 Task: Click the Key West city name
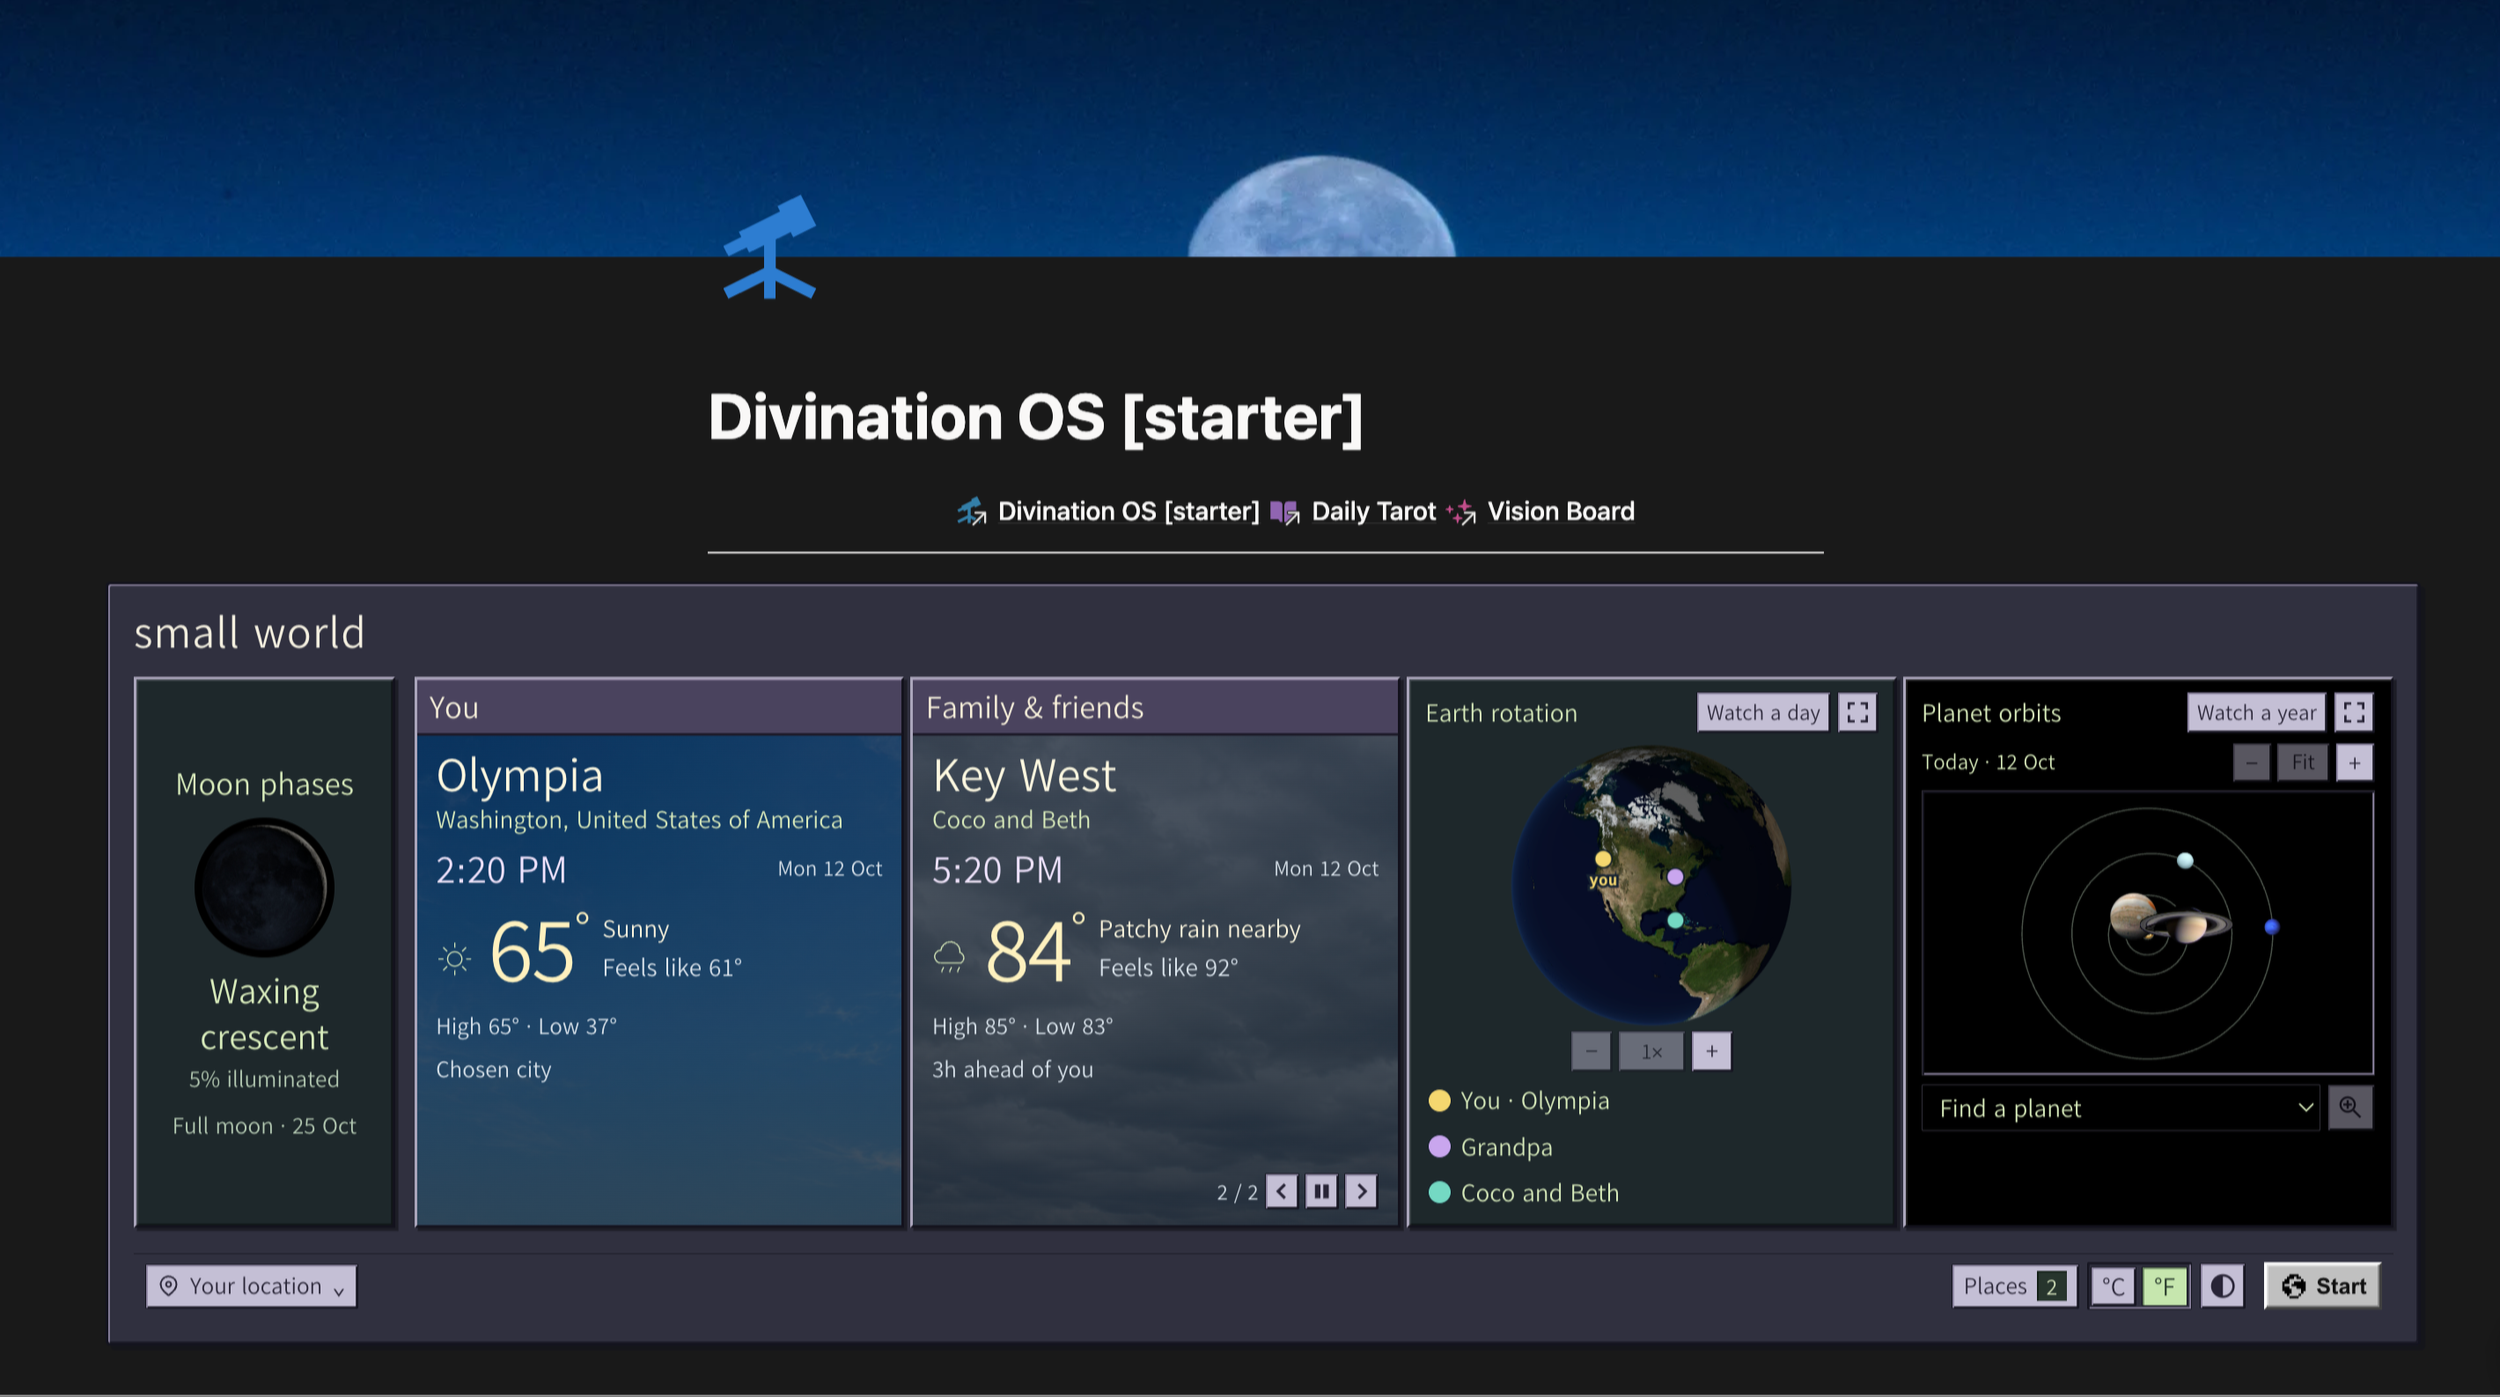pos(1024,777)
